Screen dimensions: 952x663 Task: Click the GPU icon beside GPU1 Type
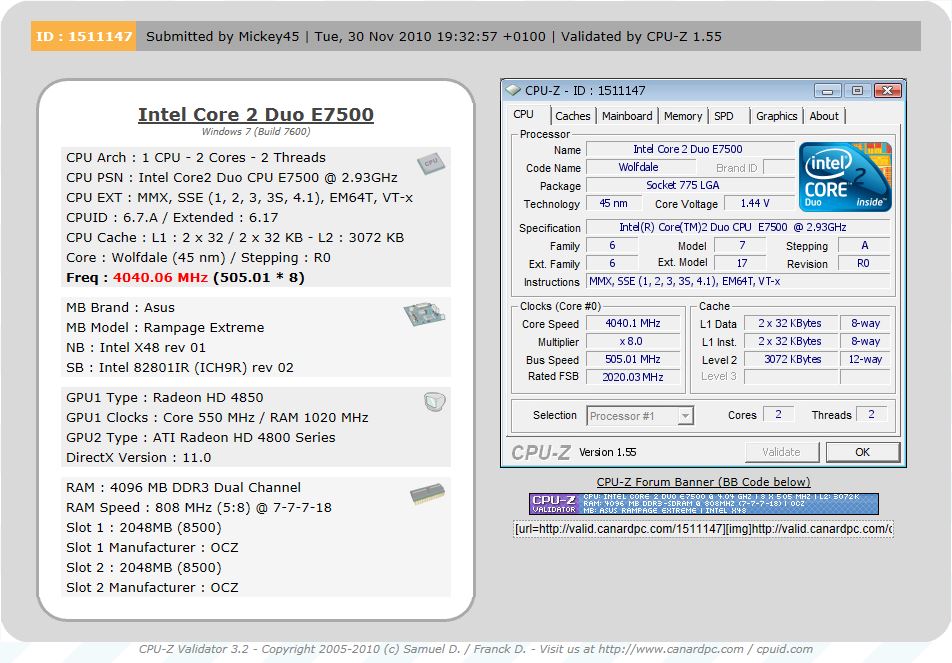click(435, 401)
